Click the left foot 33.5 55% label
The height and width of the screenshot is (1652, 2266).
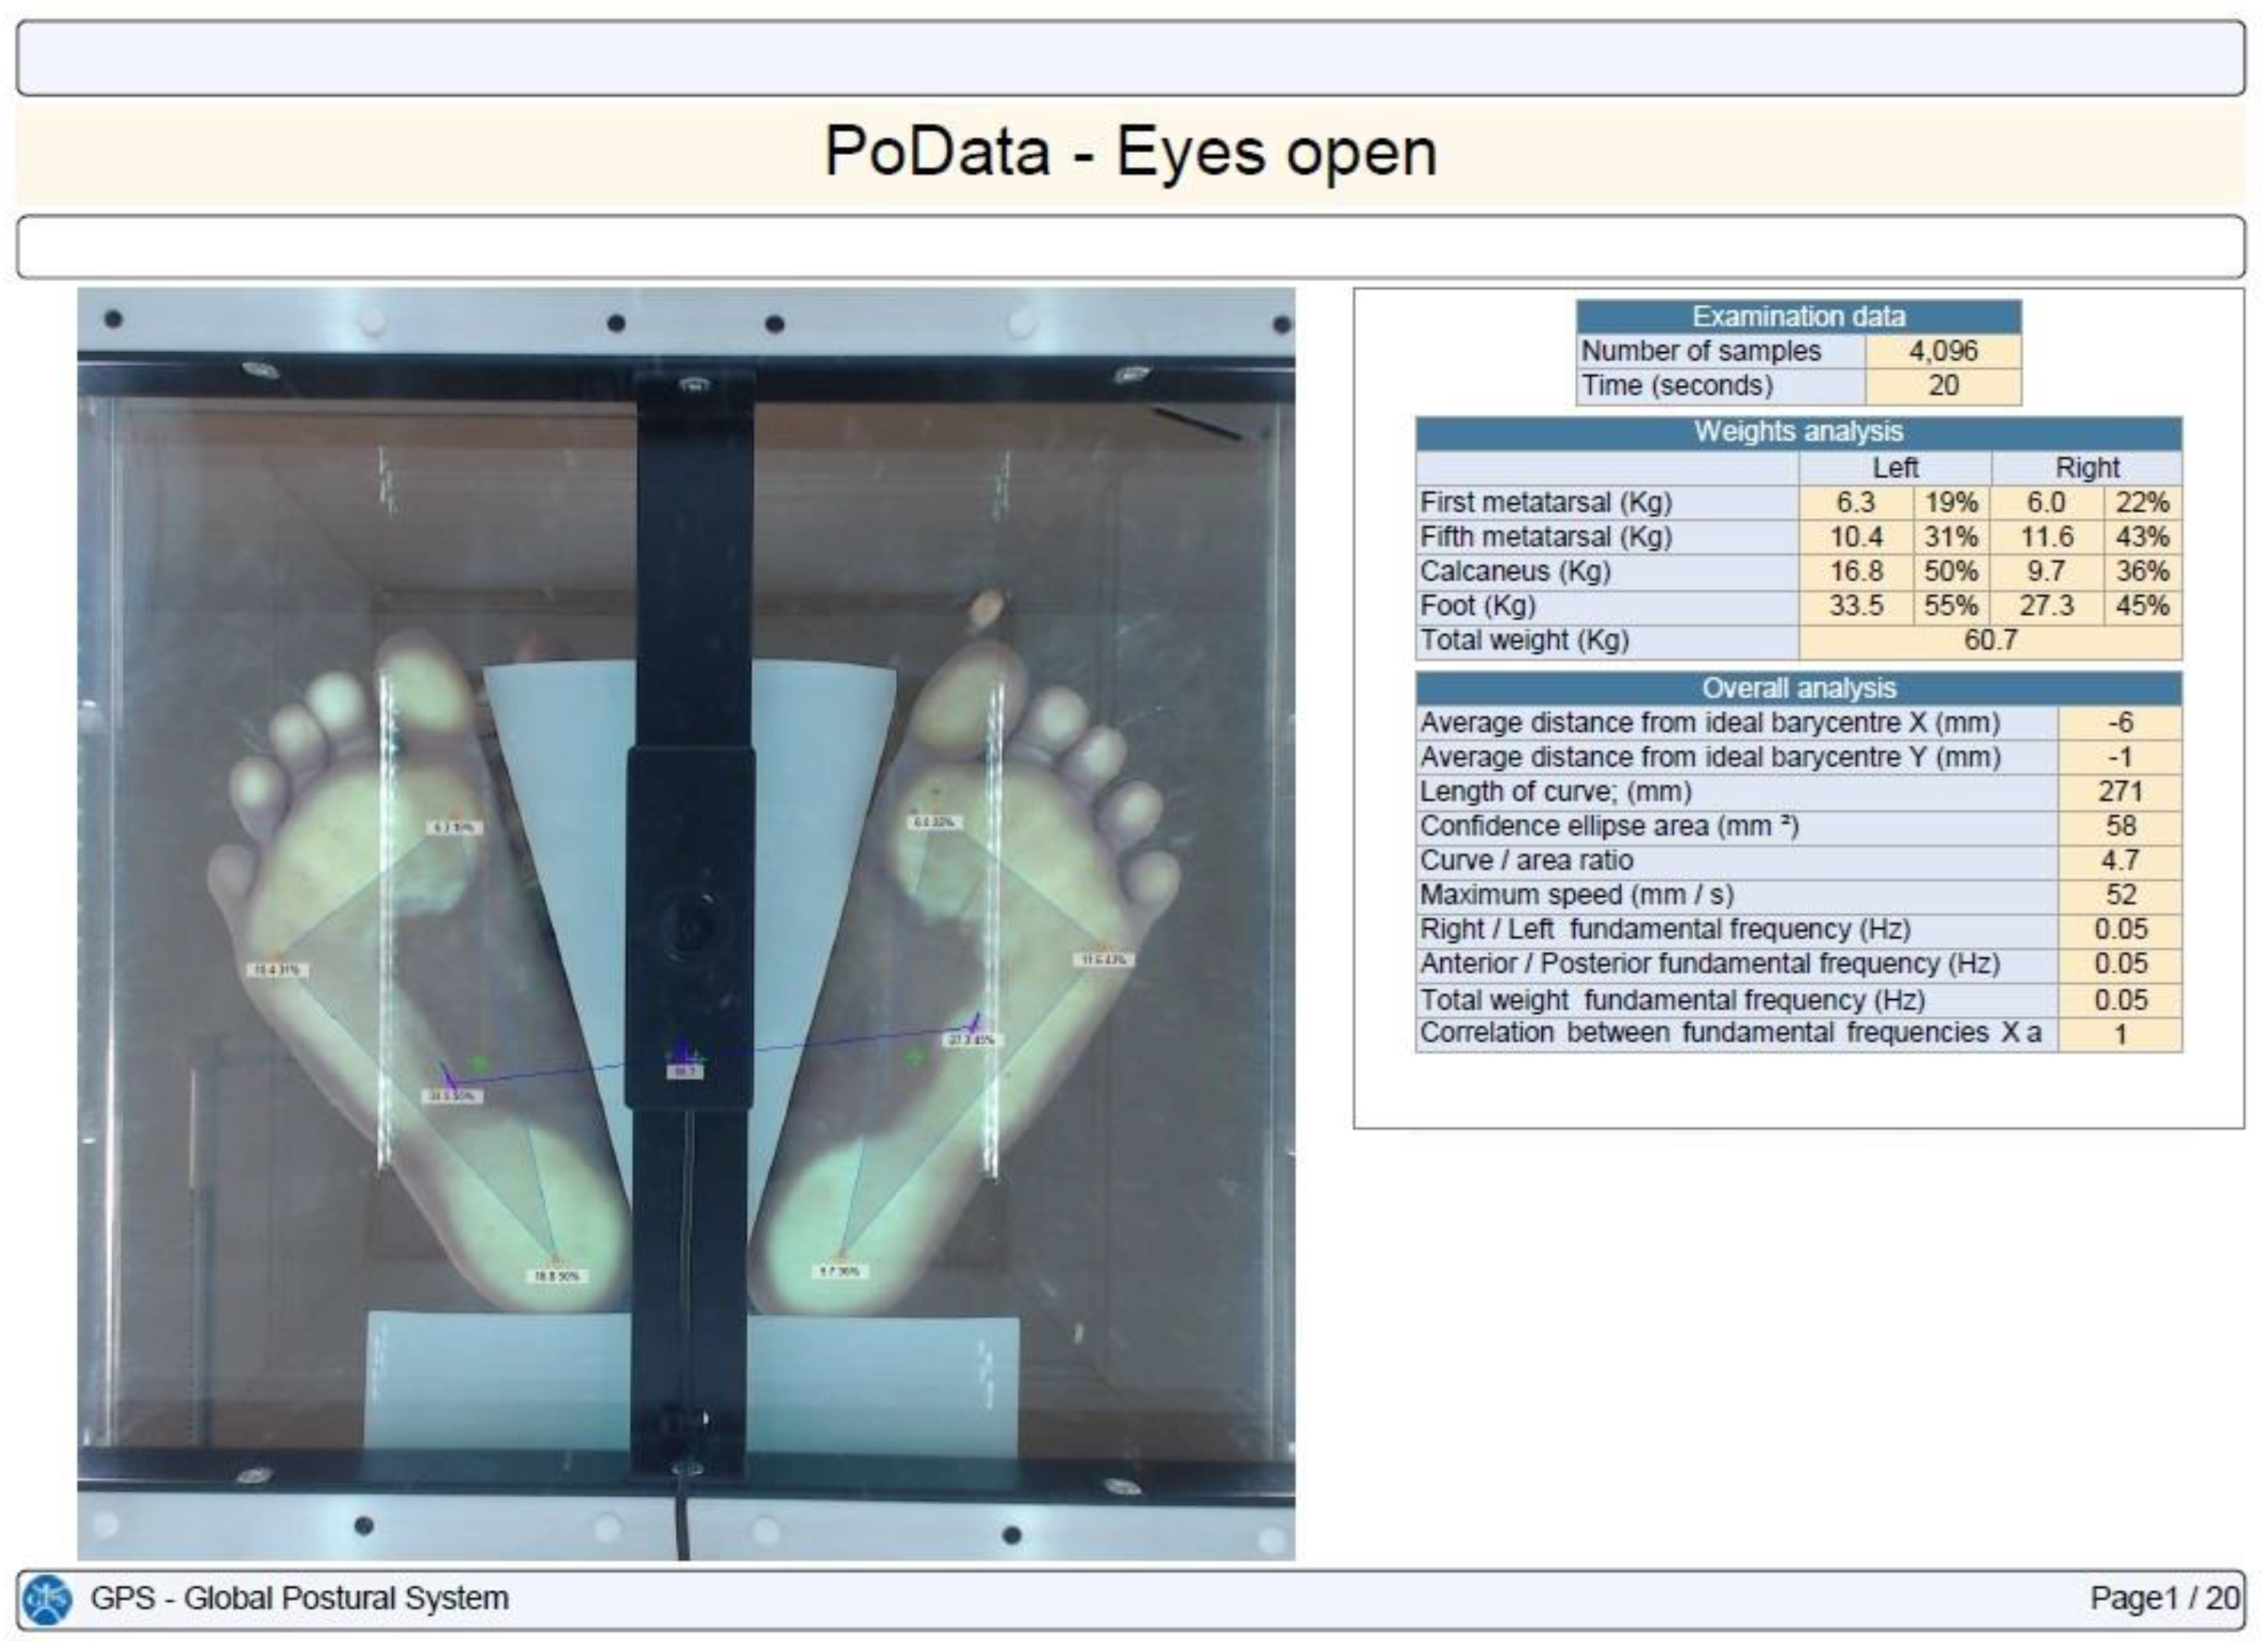coord(452,1097)
